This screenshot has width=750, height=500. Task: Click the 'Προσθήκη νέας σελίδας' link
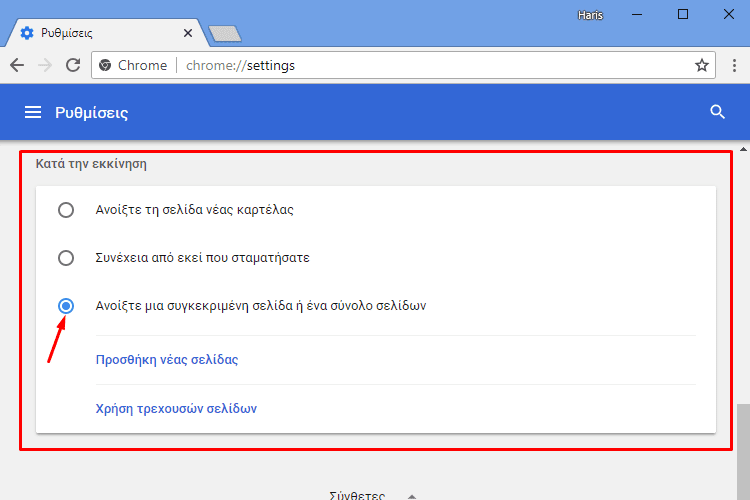pyautogui.click(x=167, y=360)
